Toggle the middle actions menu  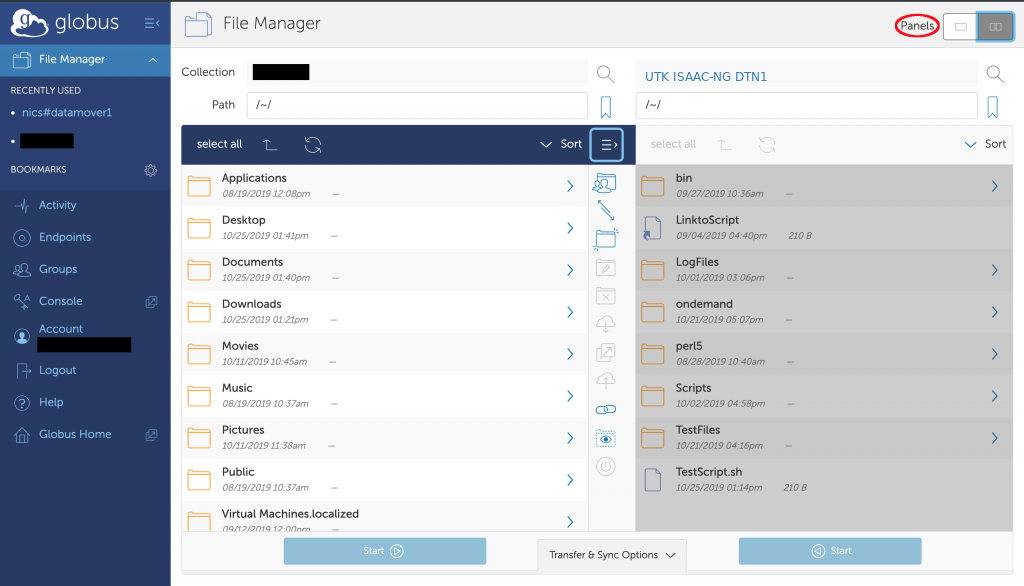pos(607,144)
